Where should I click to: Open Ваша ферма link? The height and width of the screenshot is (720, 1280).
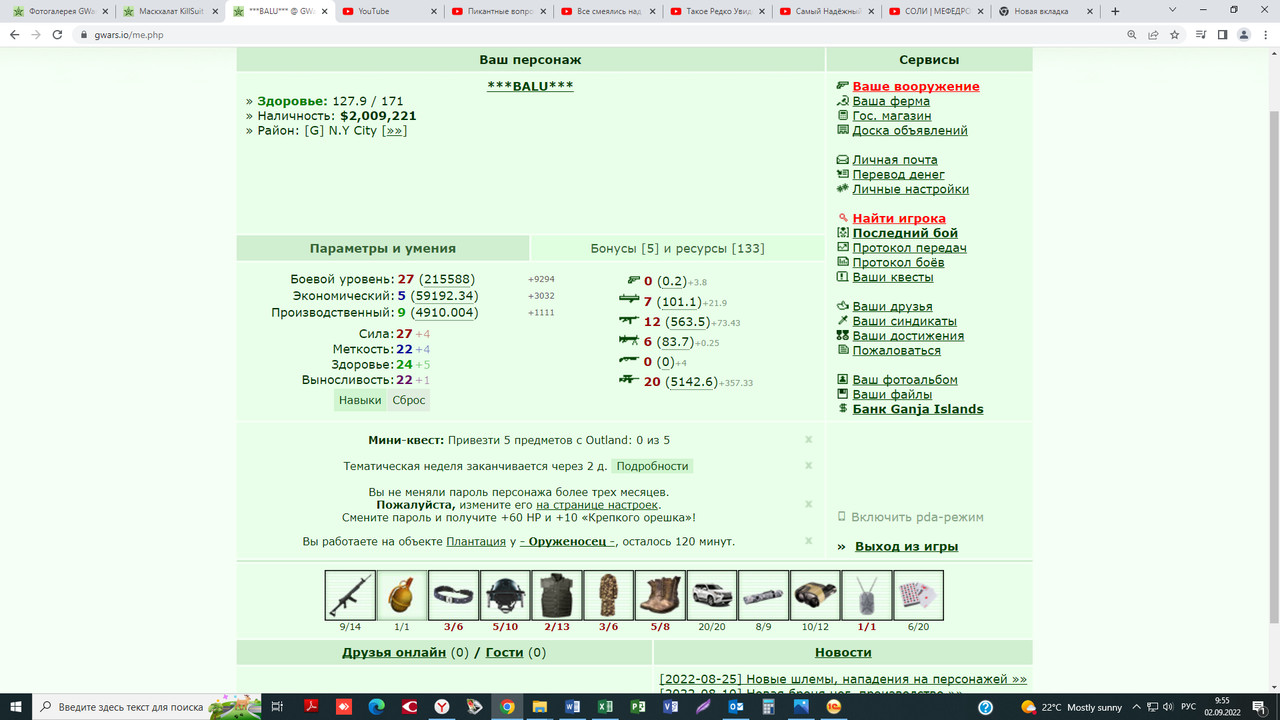tap(891, 101)
